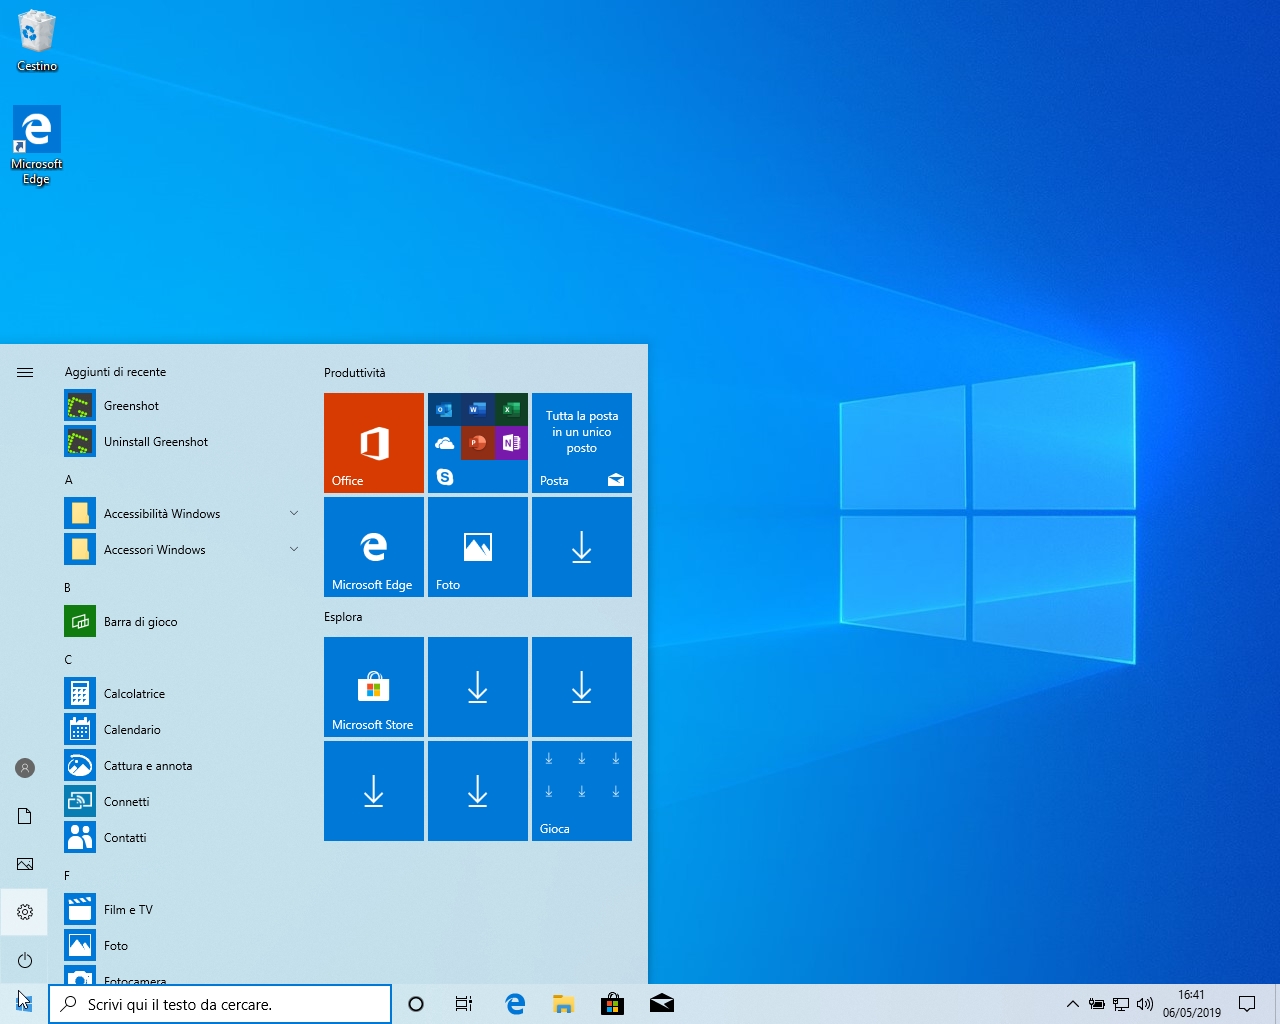Open Calendario in the app list
1280x1024 pixels.
[x=182, y=730]
